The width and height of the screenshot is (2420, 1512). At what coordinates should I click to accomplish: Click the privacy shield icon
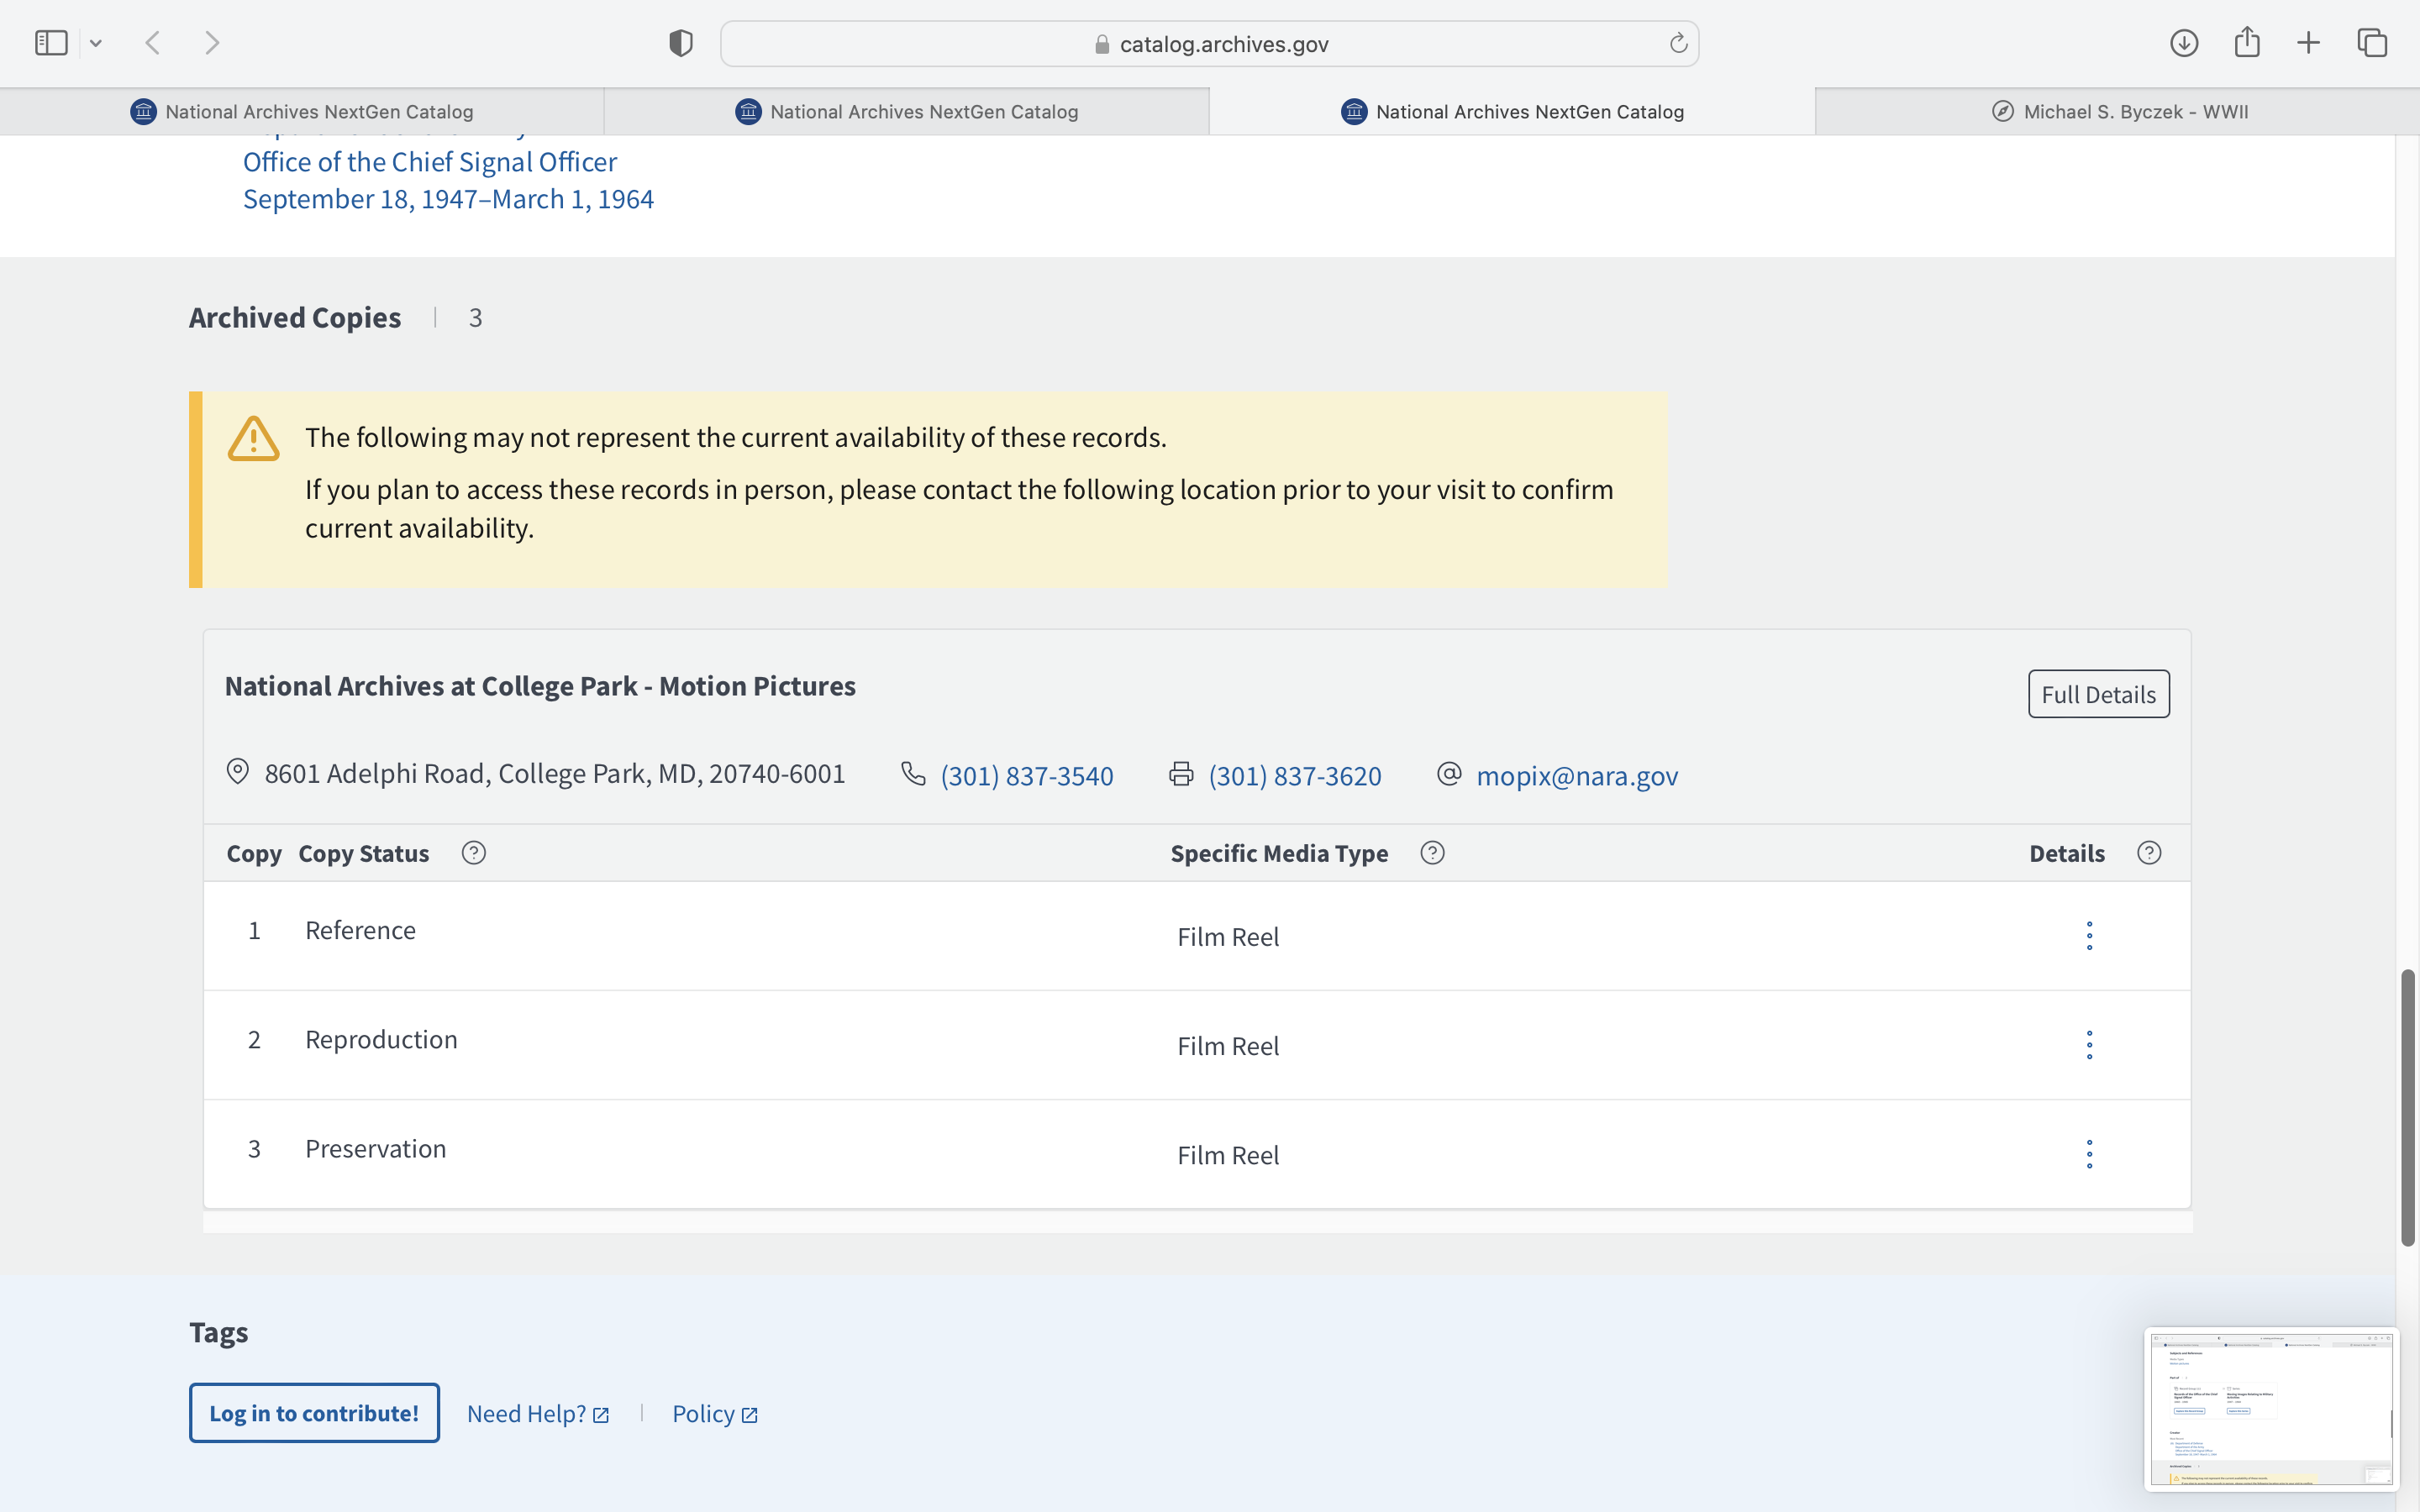tap(680, 43)
